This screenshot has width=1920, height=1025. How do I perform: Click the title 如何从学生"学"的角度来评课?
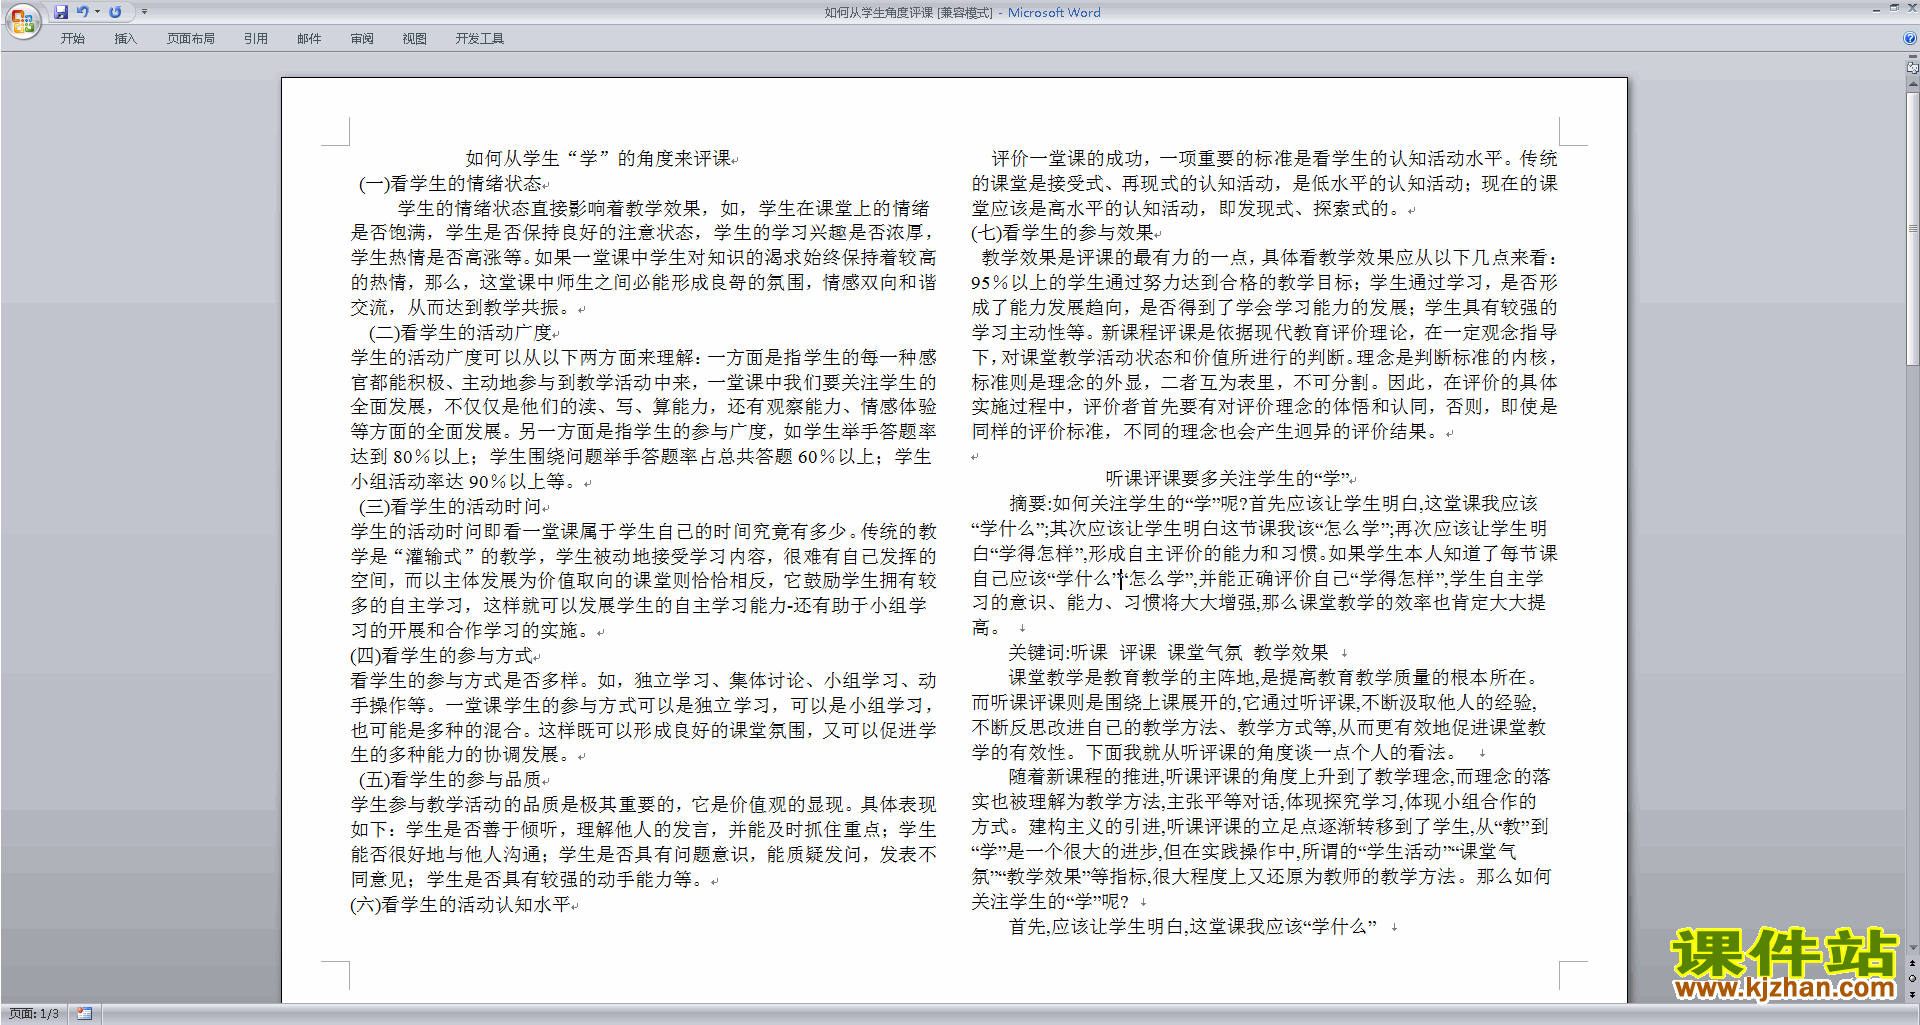(x=598, y=158)
